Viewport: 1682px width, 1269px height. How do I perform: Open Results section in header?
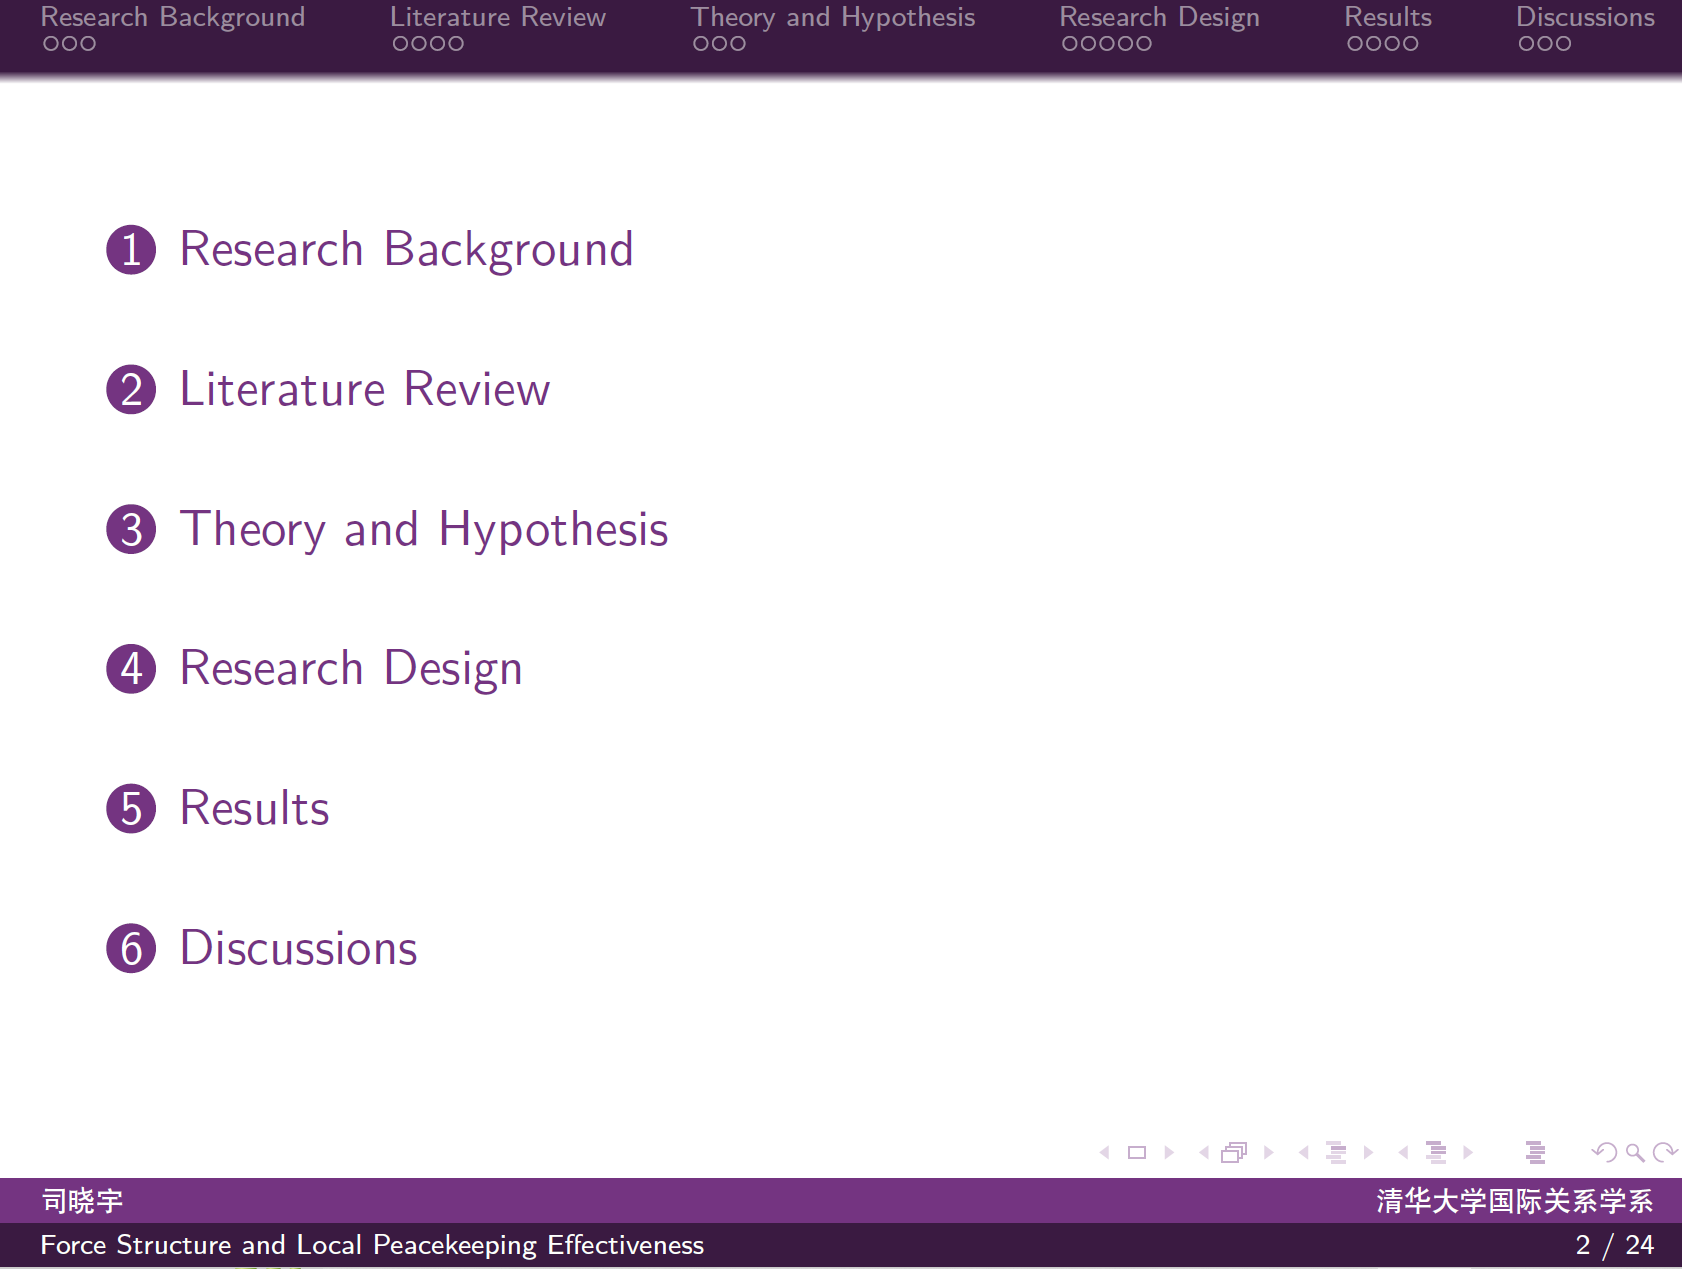[x=1388, y=17]
